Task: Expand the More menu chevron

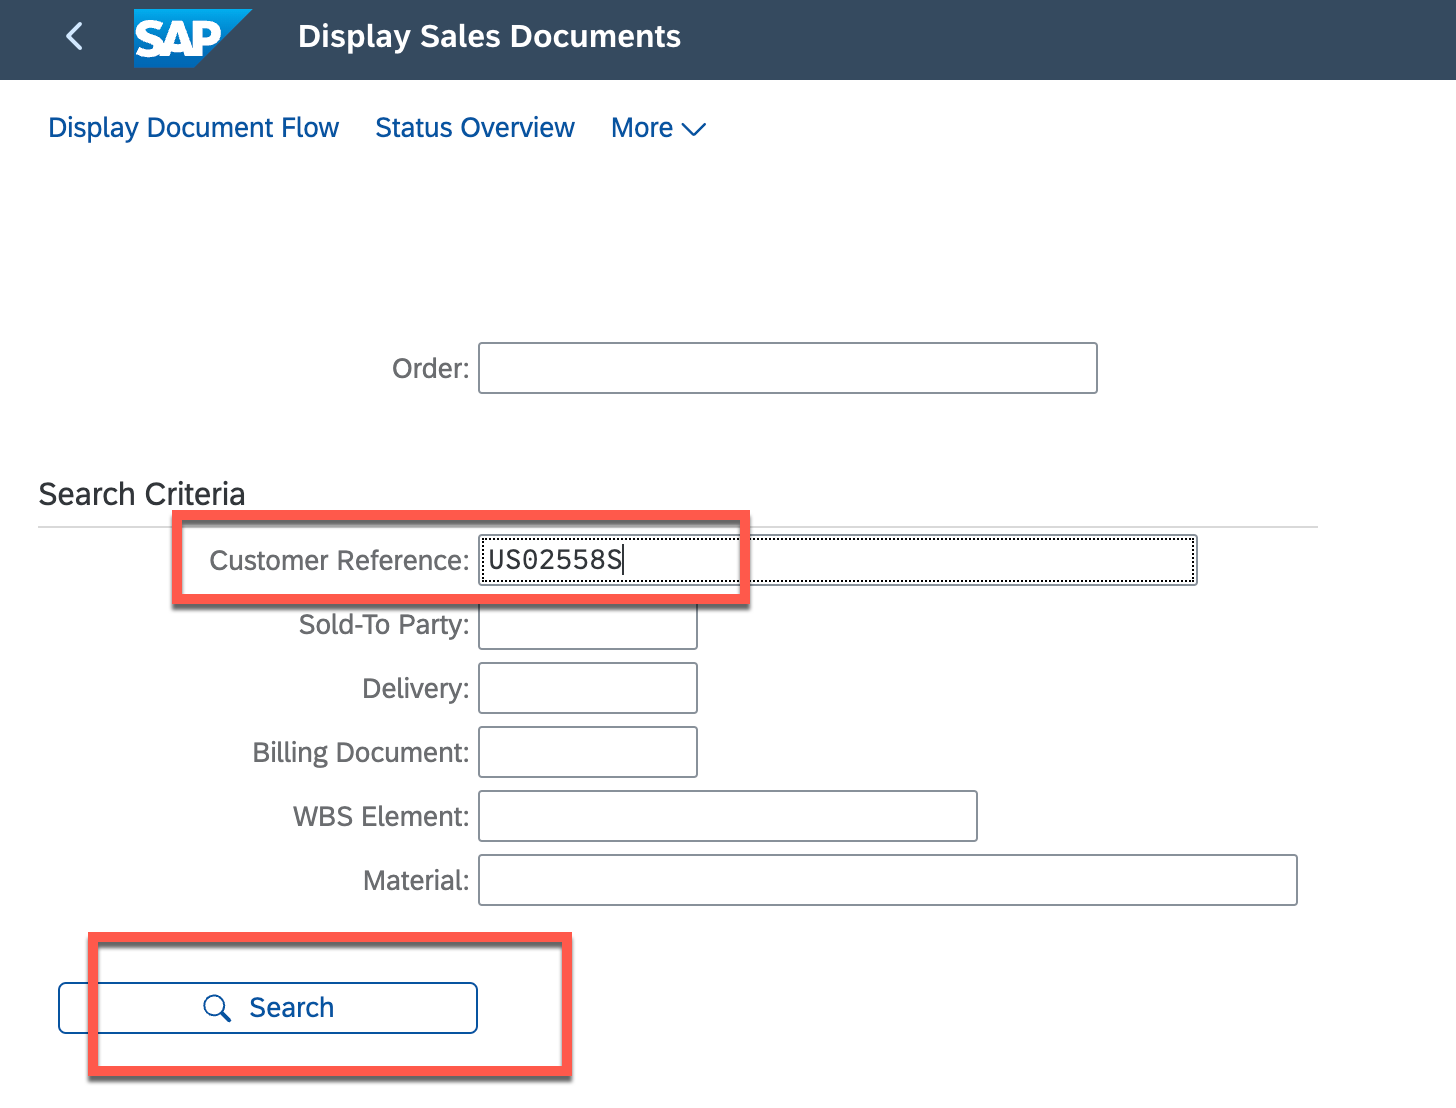Action: [x=693, y=129]
